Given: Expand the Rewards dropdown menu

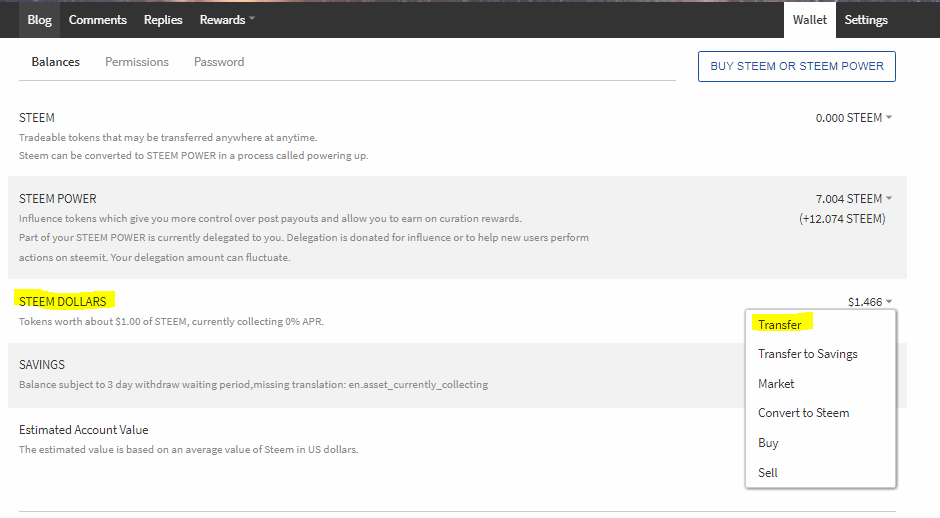Looking at the screenshot, I should coord(227,20).
